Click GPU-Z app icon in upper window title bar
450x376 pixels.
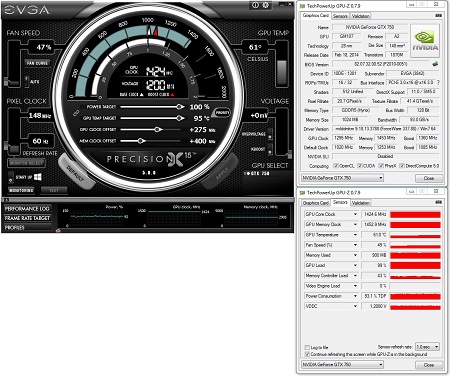click(x=302, y=6)
